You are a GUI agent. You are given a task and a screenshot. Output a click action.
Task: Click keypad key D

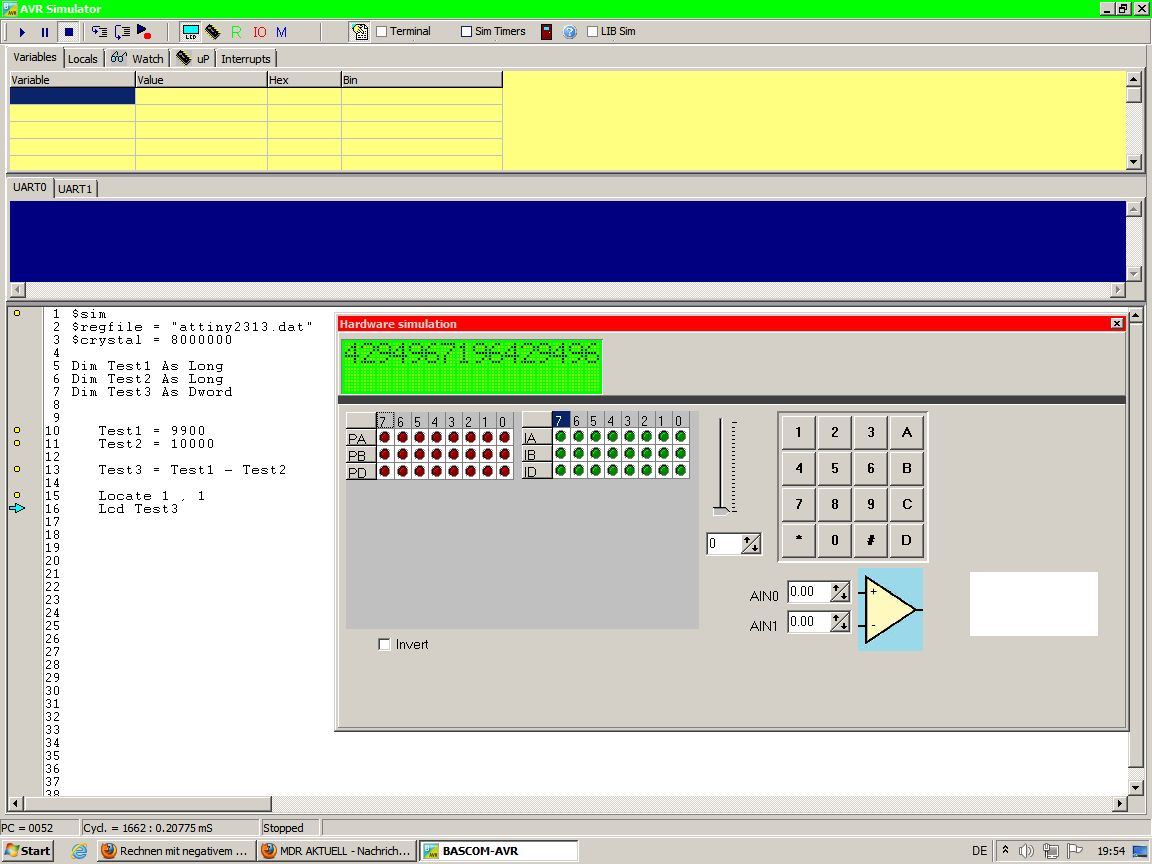pos(907,540)
